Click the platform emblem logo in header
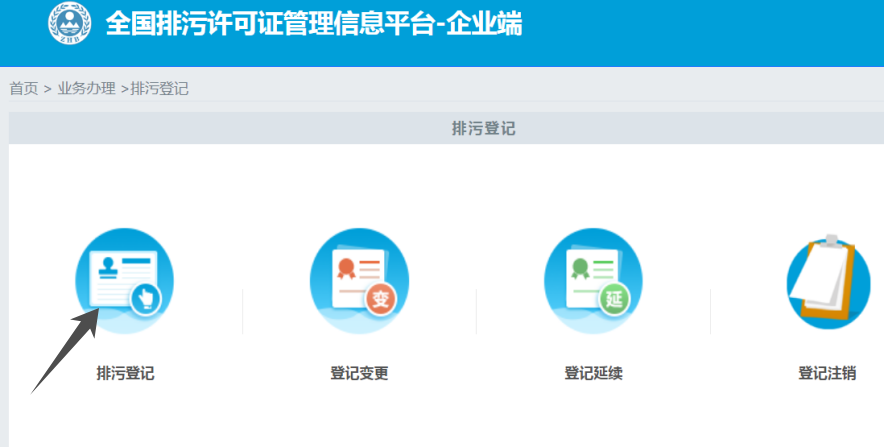The height and width of the screenshot is (447, 884). [x=70, y=24]
